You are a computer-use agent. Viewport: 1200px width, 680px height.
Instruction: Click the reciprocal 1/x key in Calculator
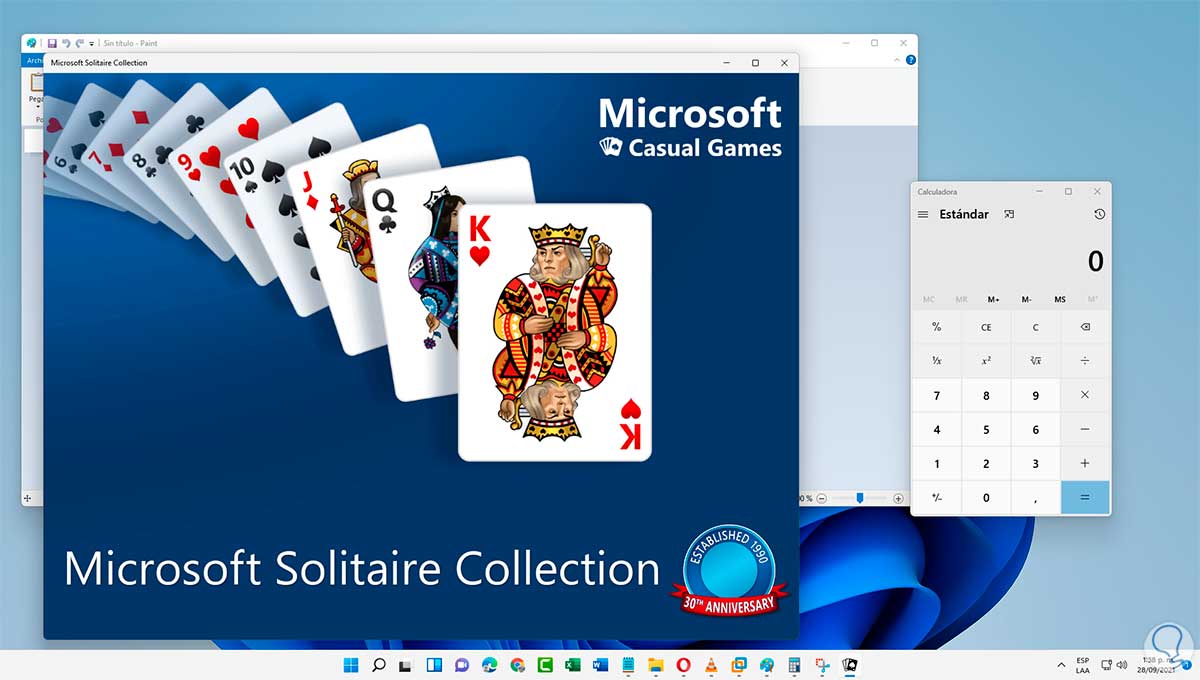(x=936, y=361)
